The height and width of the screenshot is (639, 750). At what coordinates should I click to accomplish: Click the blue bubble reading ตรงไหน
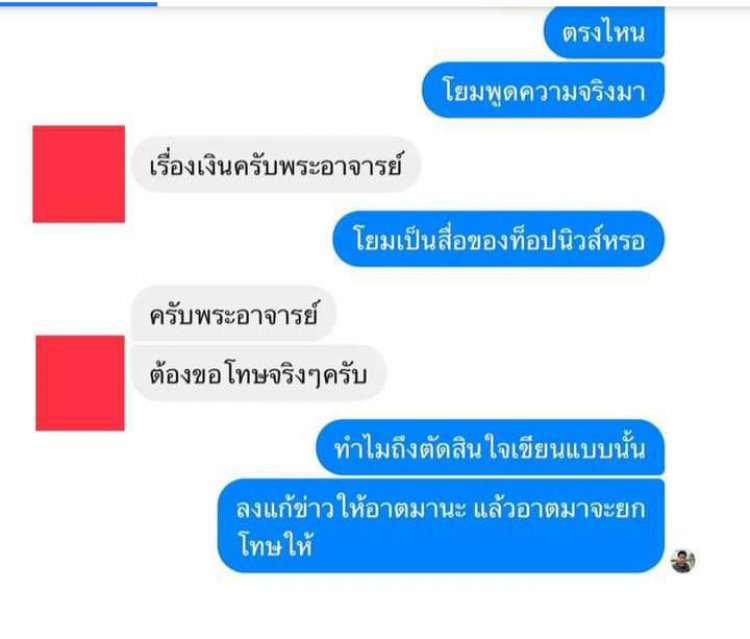point(604,33)
